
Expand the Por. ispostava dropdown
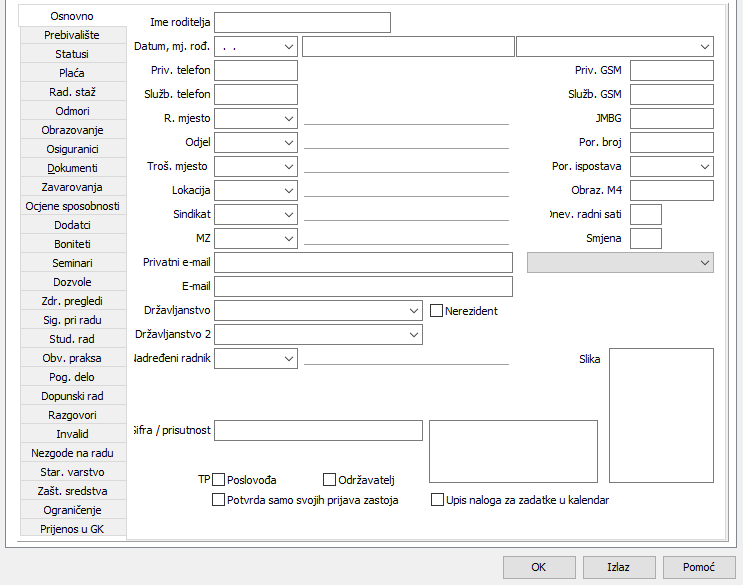click(x=705, y=166)
